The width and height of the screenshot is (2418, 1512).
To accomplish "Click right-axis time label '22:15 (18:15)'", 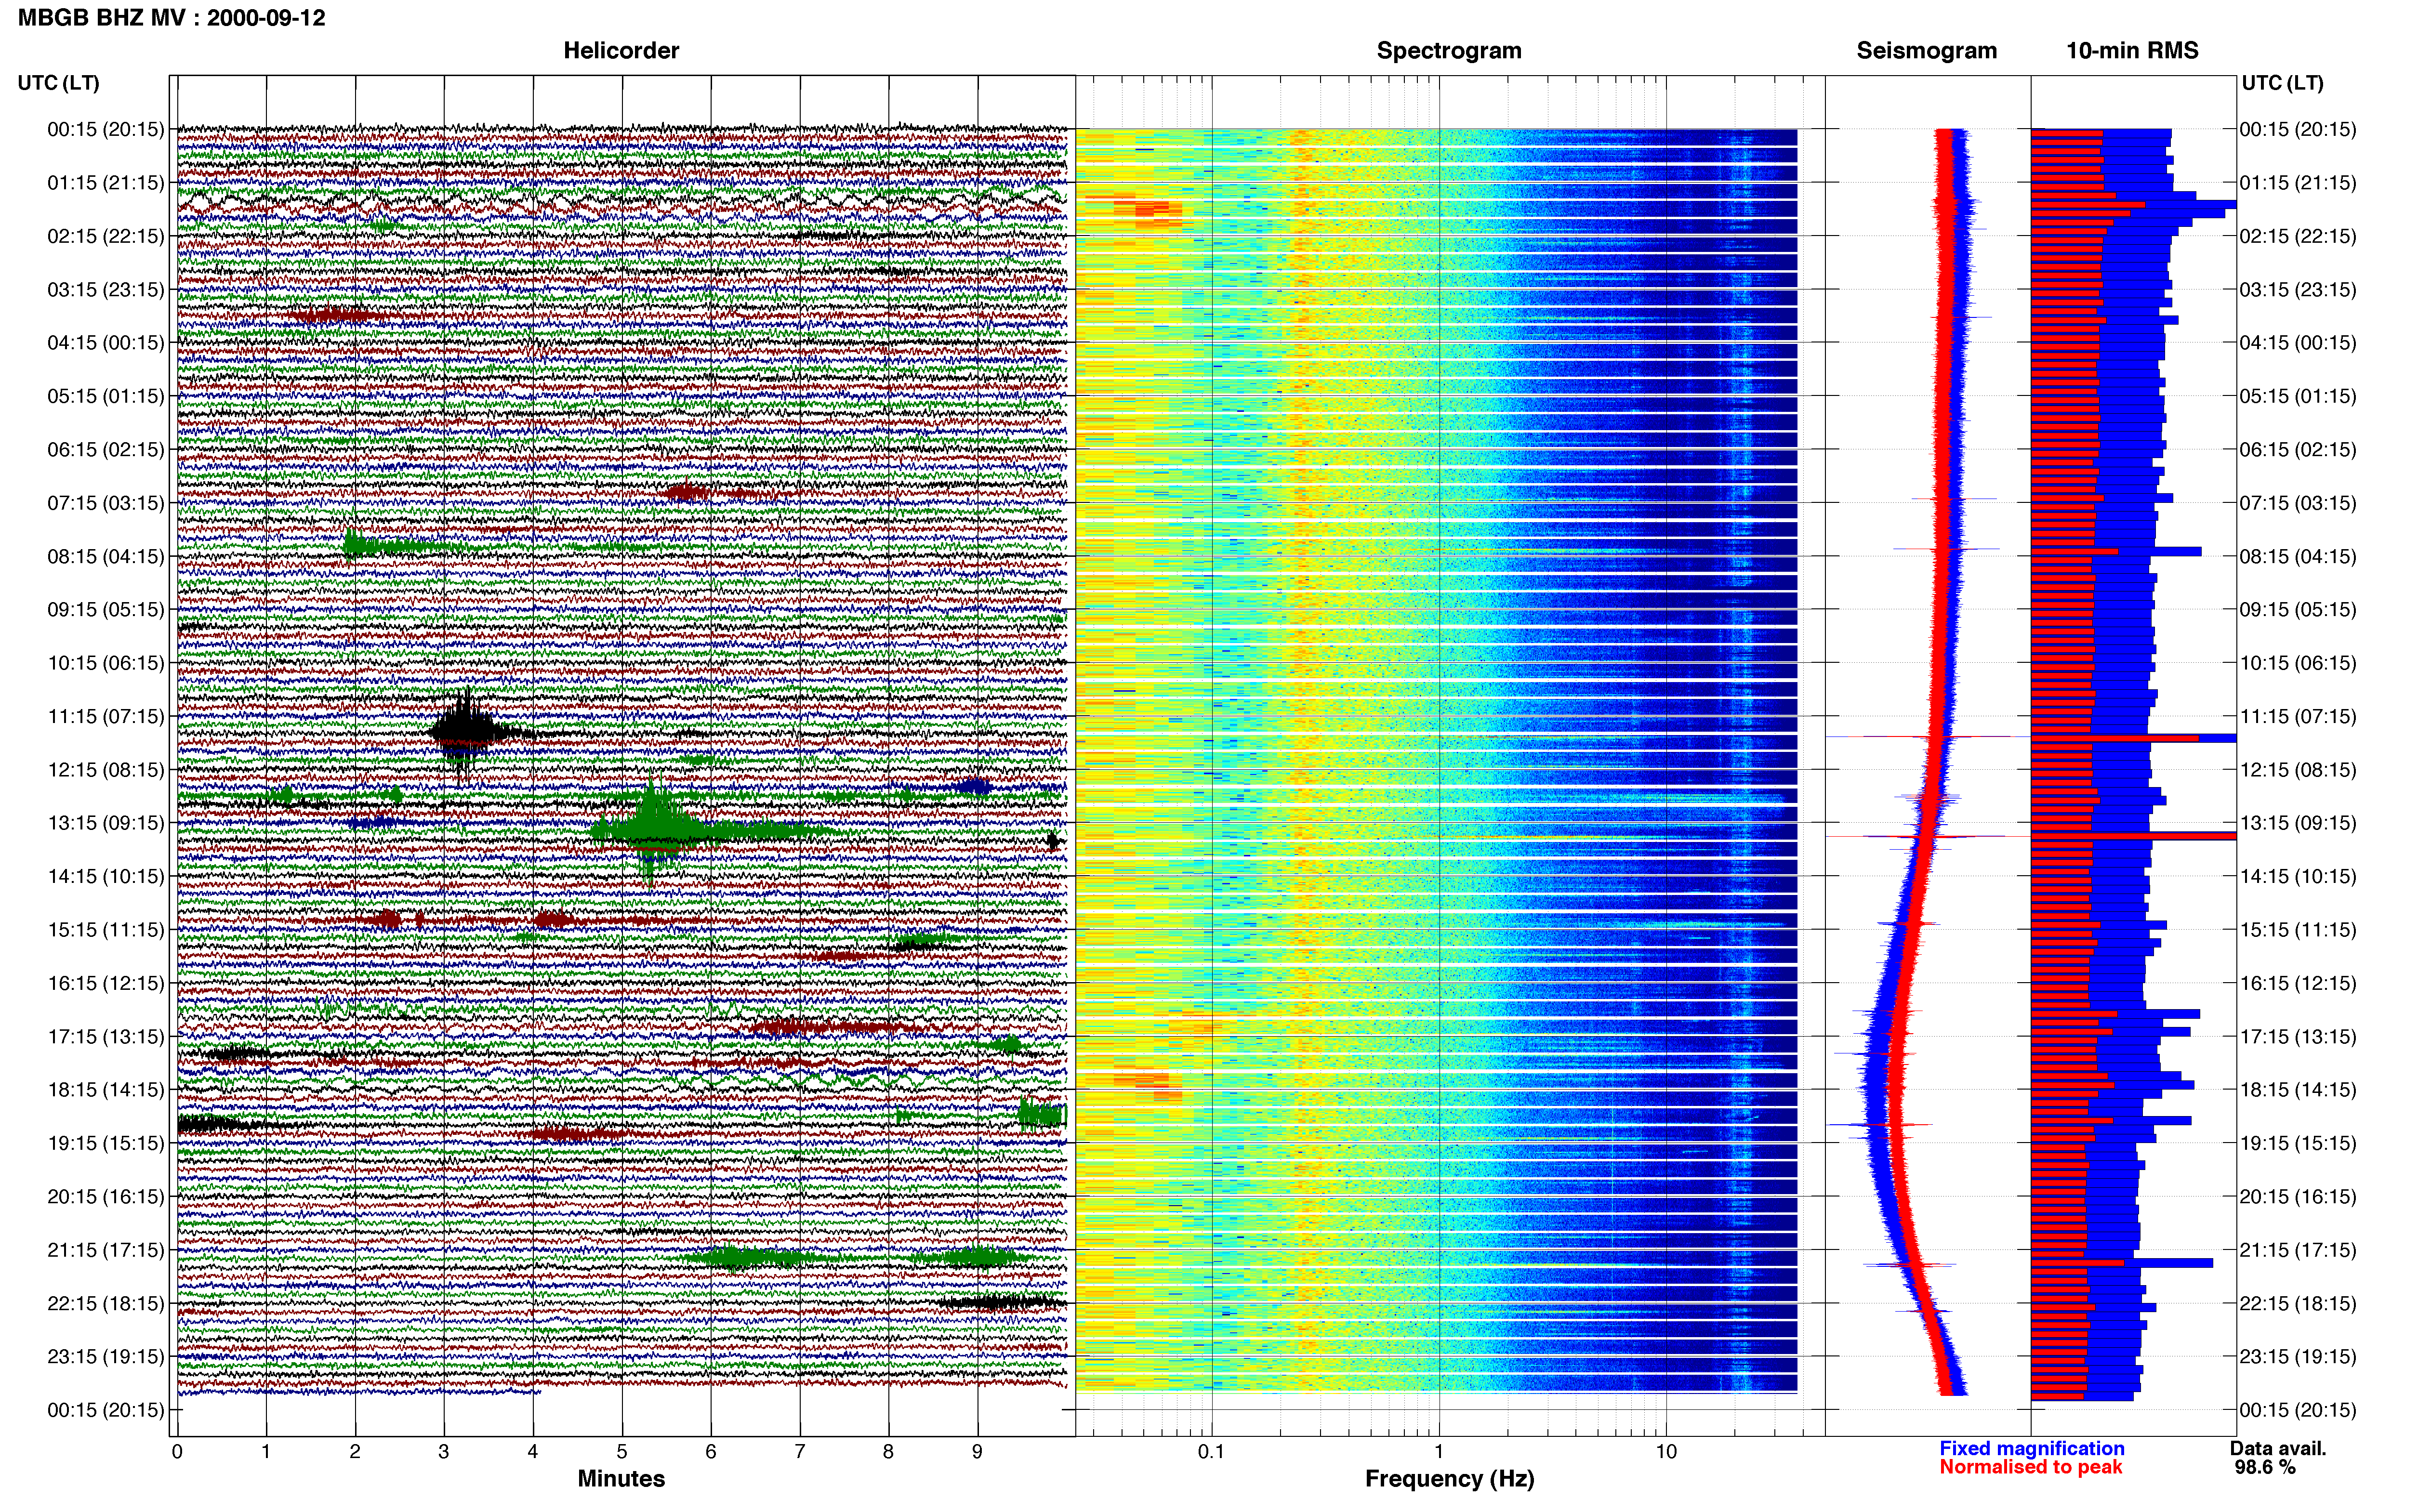I will click(x=2298, y=1304).
